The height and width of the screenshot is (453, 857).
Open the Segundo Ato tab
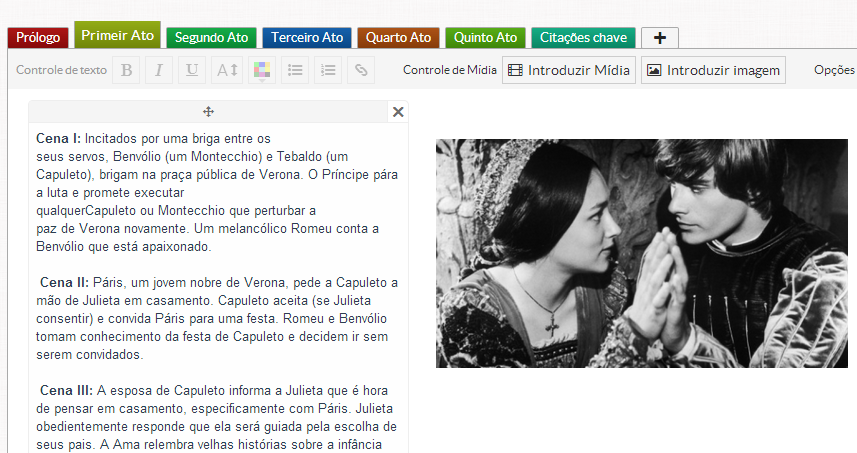(x=211, y=38)
